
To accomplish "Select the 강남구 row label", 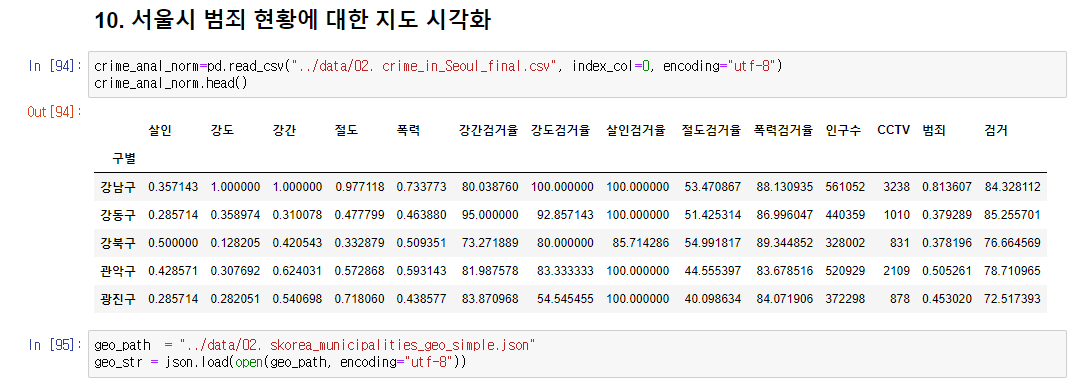I will click(x=118, y=186).
